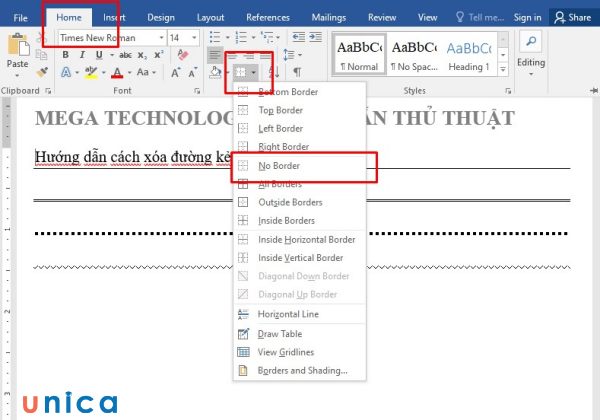
Task: Toggle Italic formatting
Action: [x=82, y=55]
